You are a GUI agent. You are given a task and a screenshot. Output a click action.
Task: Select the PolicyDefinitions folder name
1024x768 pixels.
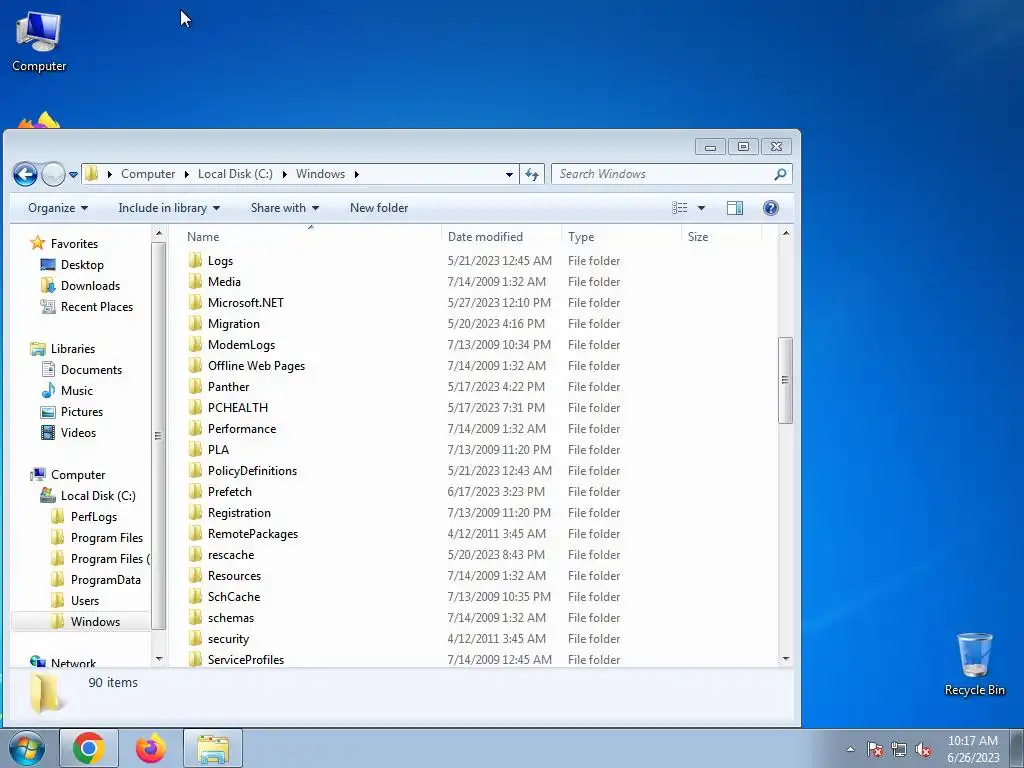(252, 471)
